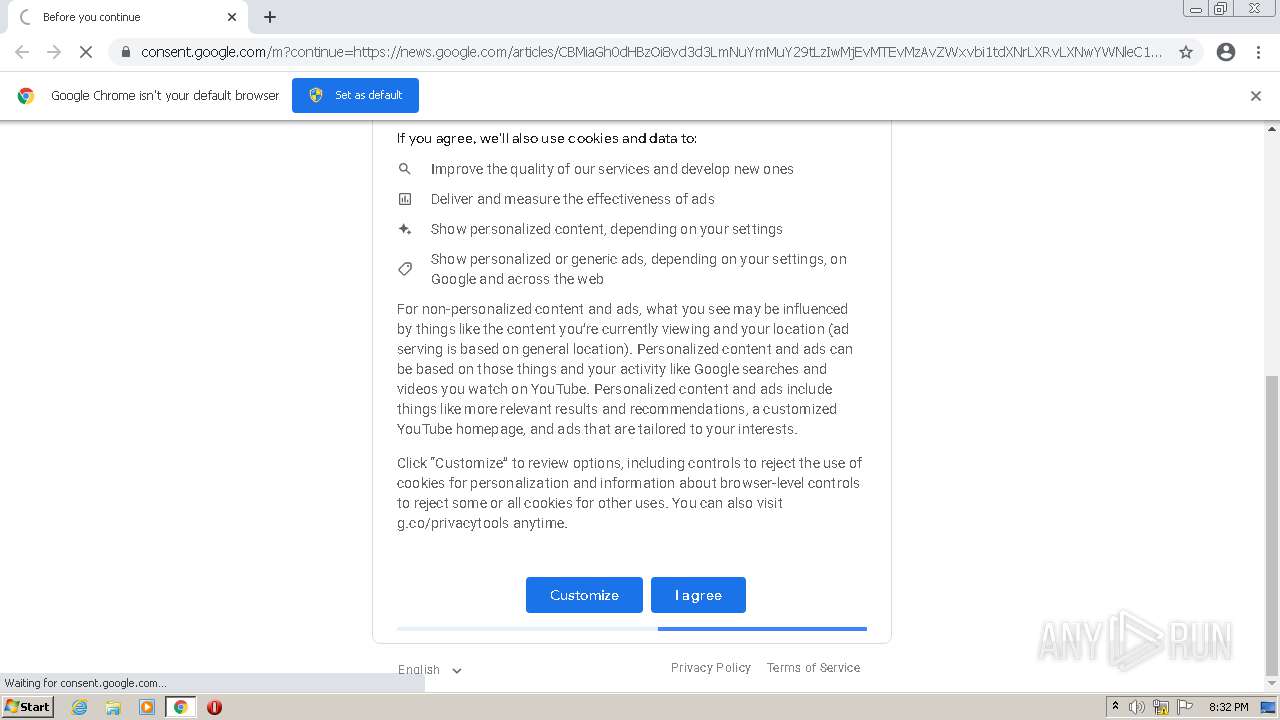Screen dimensions: 1280x720
Task: Open the Chrome profile account icon
Action: [x=1226, y=52]
